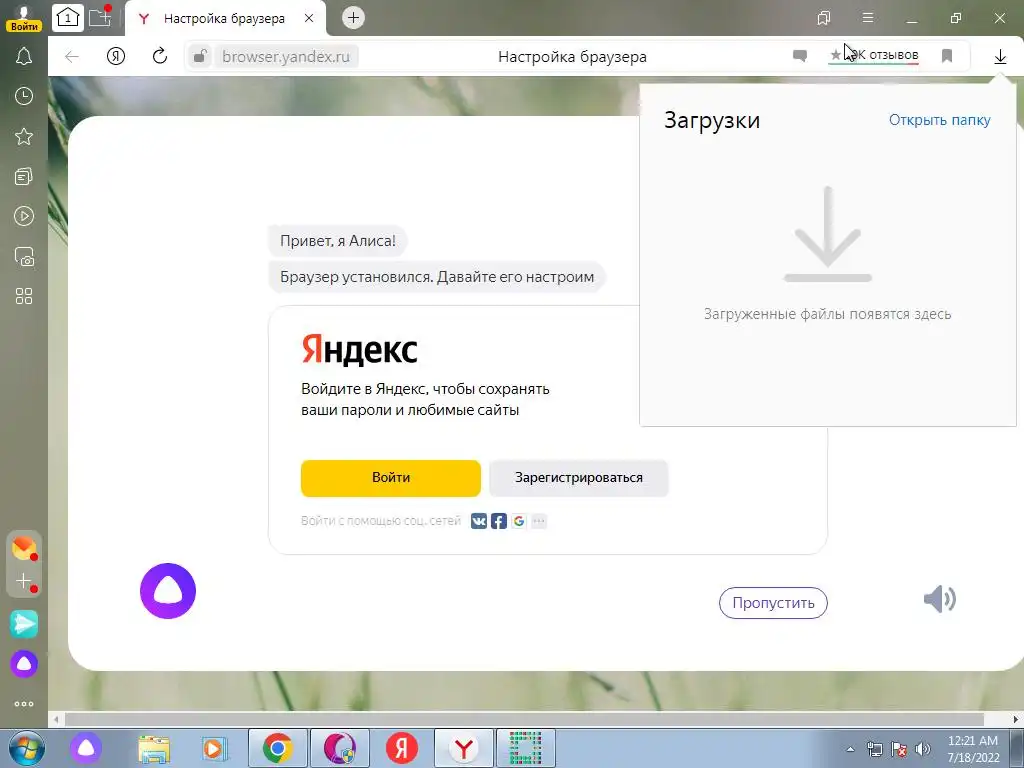Click the site security lock icon

point(200,57)
